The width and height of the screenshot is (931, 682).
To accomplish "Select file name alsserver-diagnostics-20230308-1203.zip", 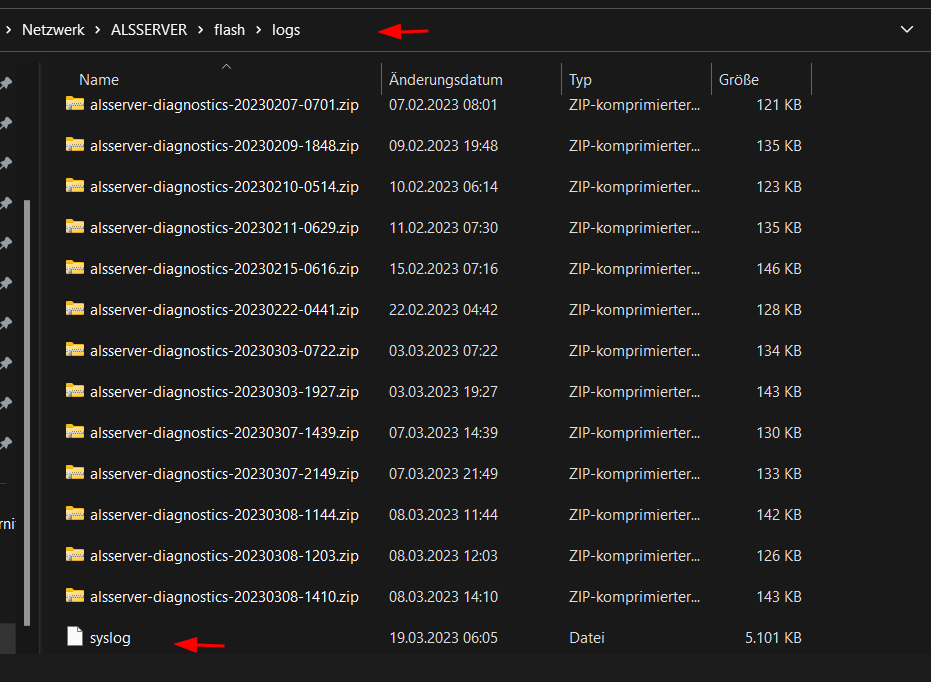I will (224, 556).
